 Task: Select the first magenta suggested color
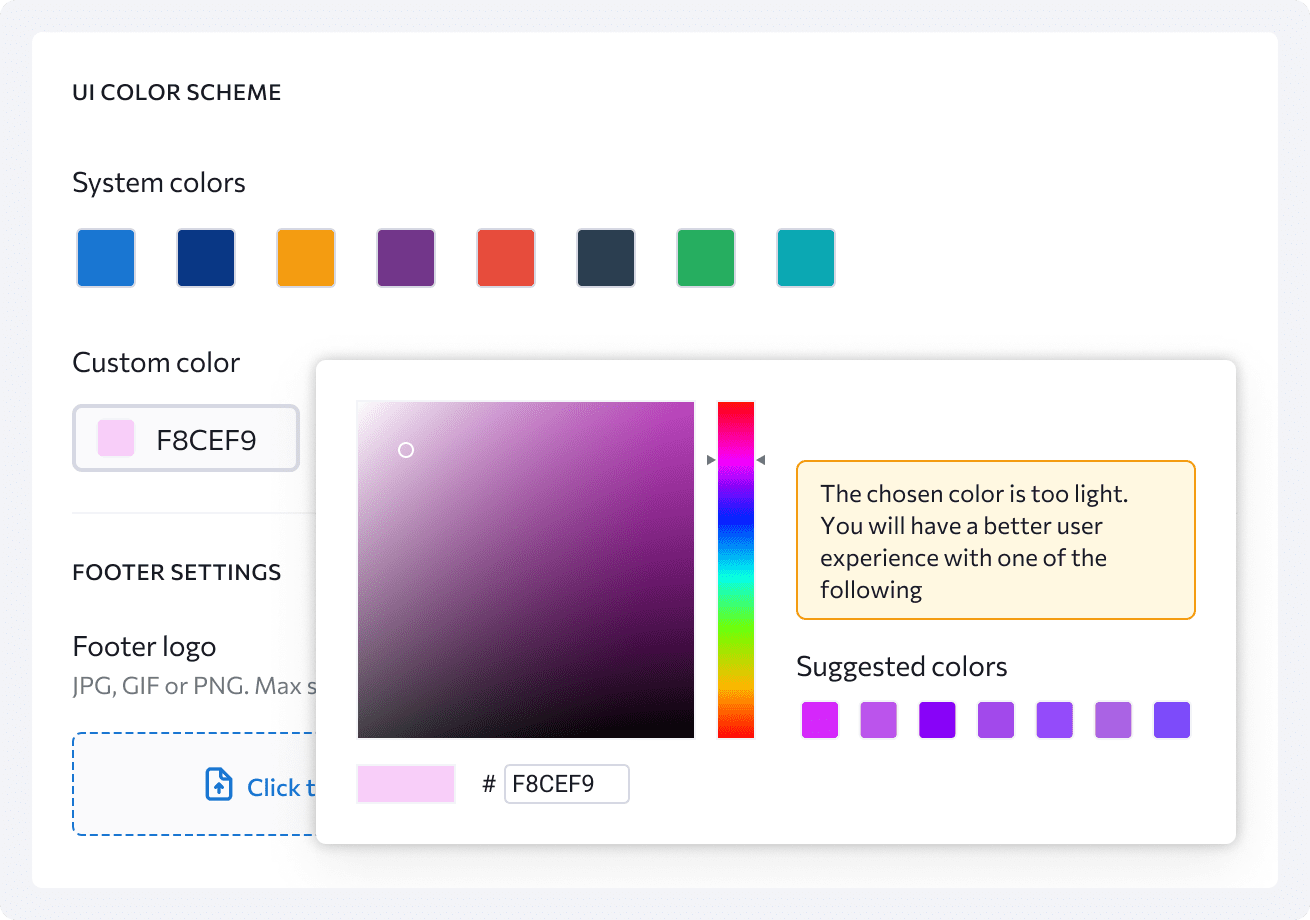click(820, 720)
